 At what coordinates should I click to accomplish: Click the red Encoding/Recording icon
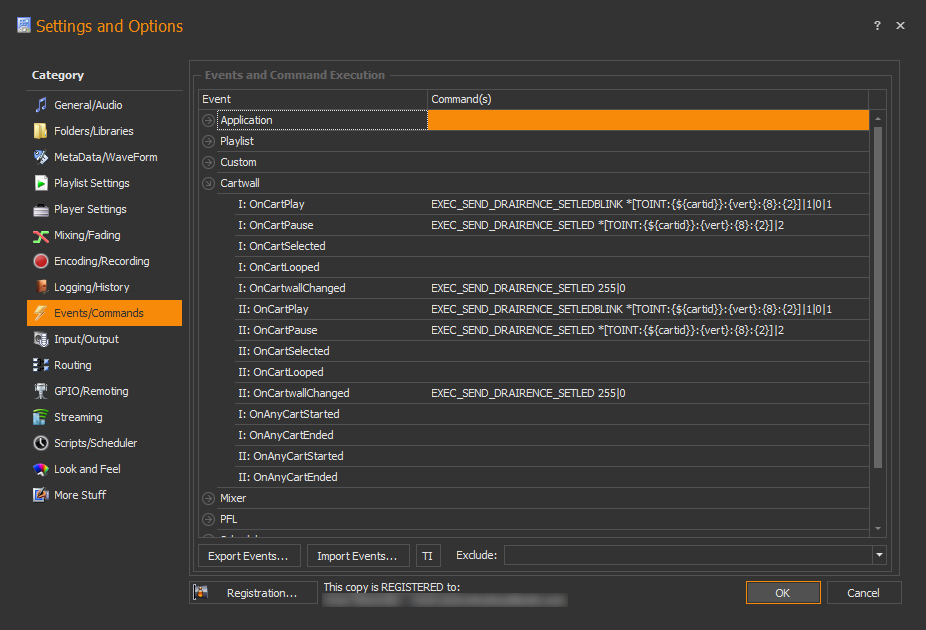click(41, 261)
